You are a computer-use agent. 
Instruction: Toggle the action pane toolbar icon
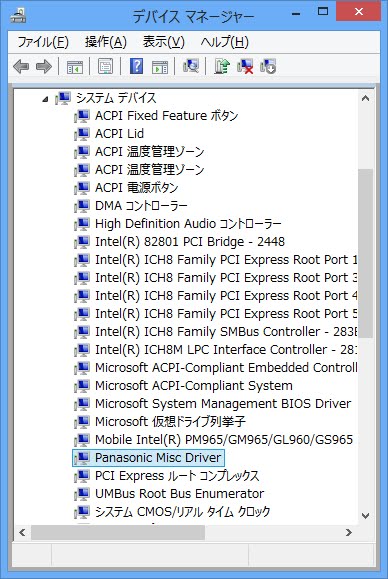tap(160, 67)
